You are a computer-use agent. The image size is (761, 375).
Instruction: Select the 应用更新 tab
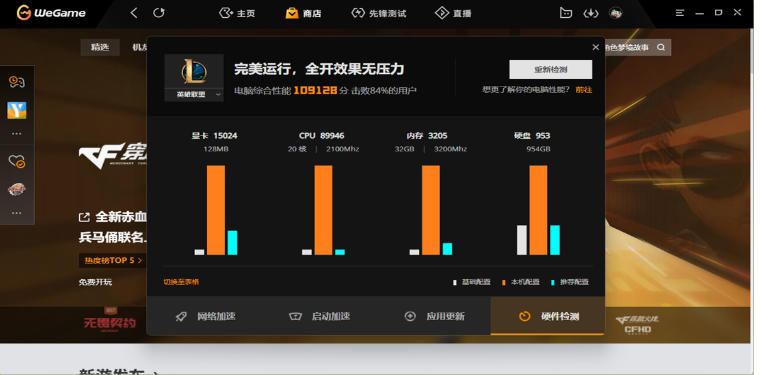point(433,316)
